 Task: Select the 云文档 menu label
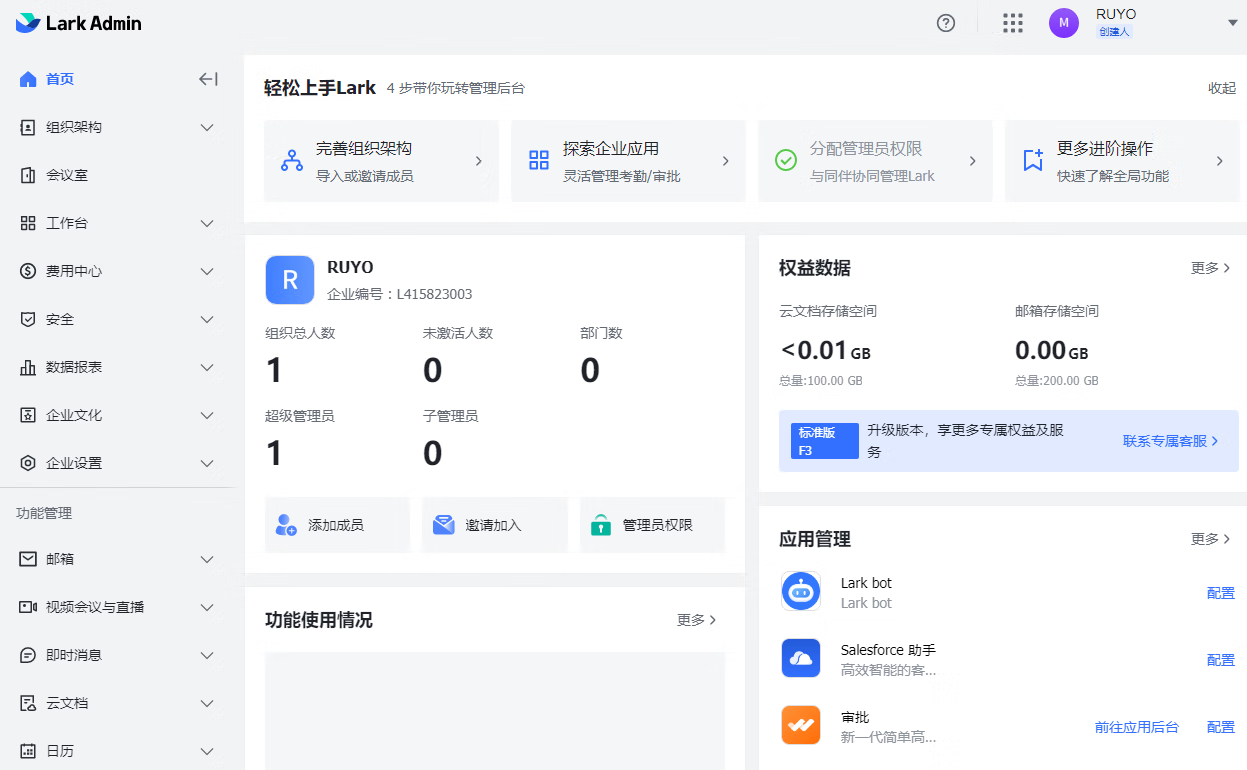tap(67, 703)
